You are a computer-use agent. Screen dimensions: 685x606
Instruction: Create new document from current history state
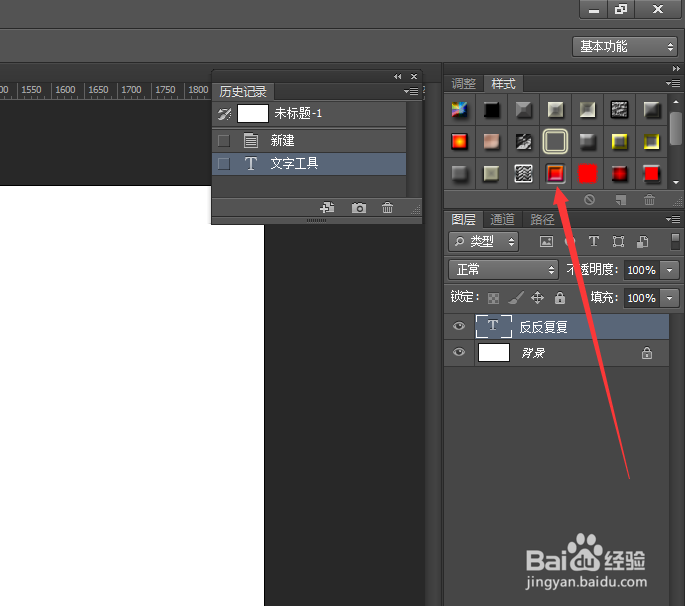click(x=327, y=208)
